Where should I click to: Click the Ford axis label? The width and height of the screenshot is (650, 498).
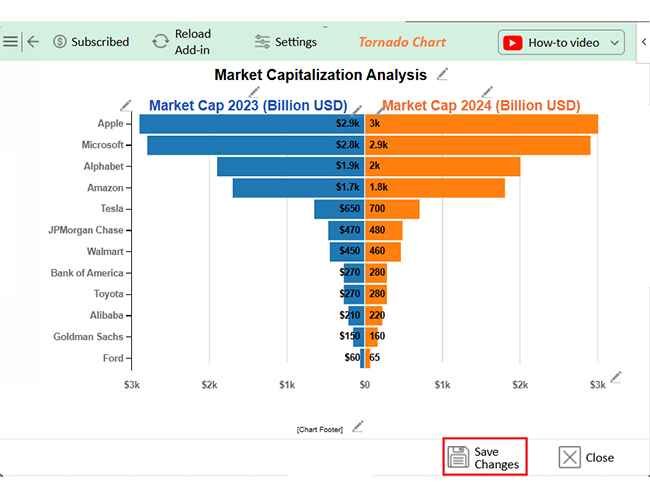(113, 358)
